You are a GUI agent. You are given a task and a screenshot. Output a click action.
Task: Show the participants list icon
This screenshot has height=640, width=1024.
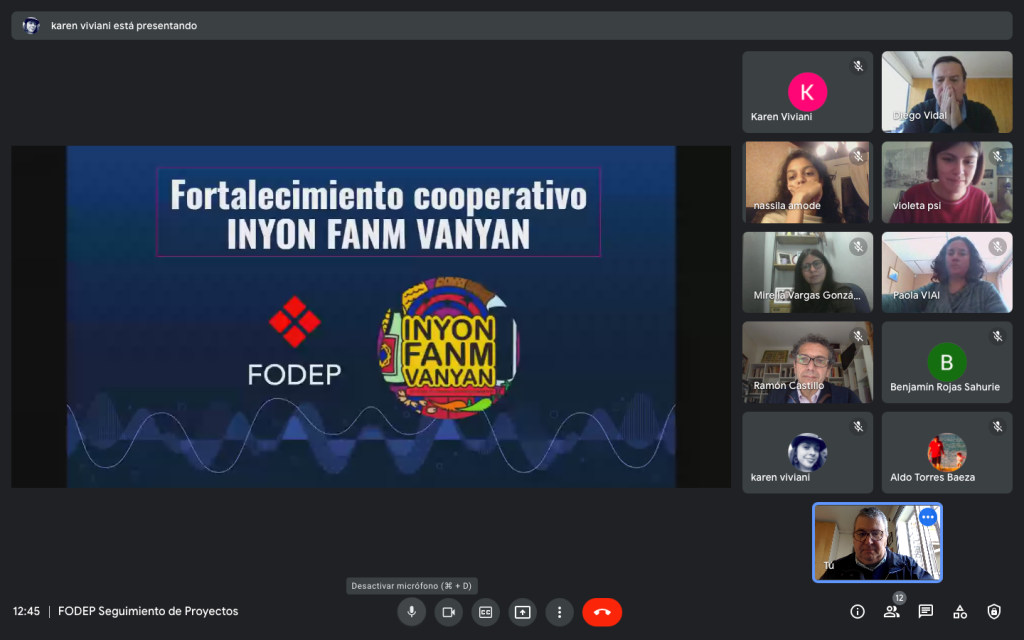point(891,612)
